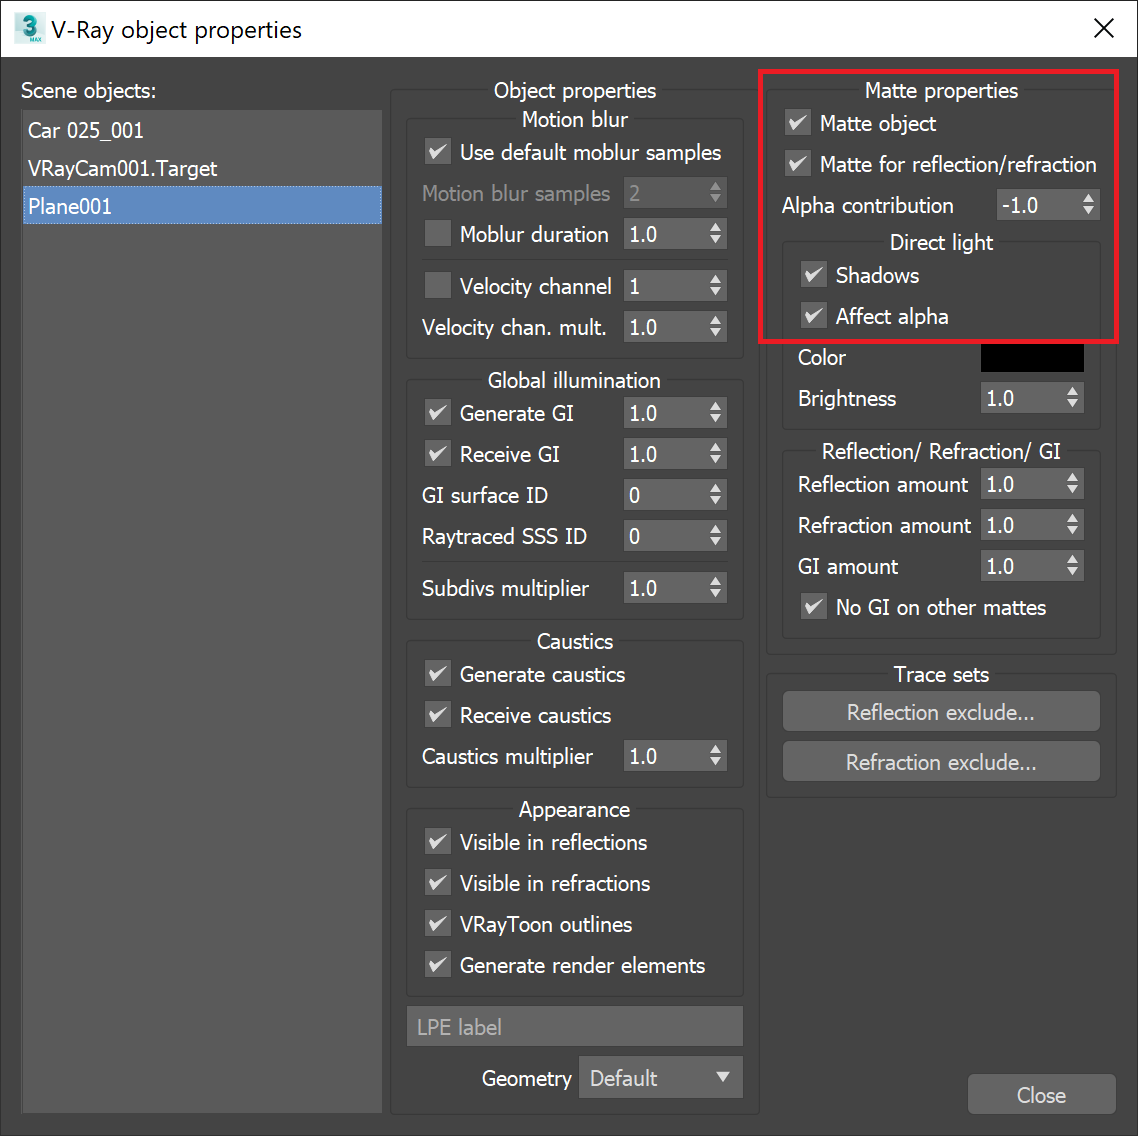Open the Reflection exclude dialog

click(x=940, y=712)
